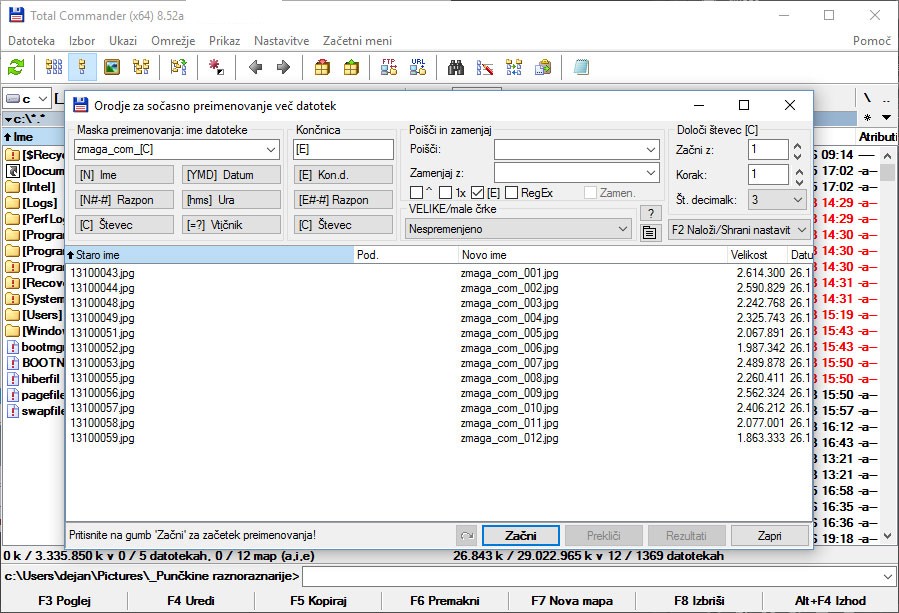
Task: Open the Datoteka menu
Action: (31, 41)
